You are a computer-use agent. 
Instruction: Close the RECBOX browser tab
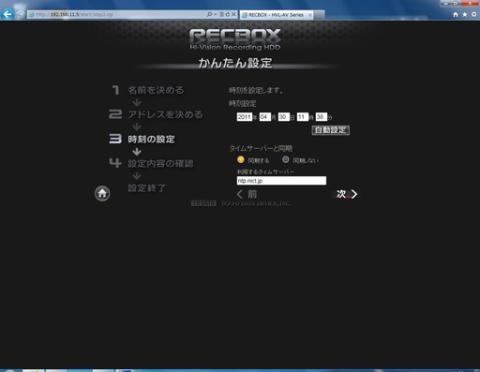point(310,15)
